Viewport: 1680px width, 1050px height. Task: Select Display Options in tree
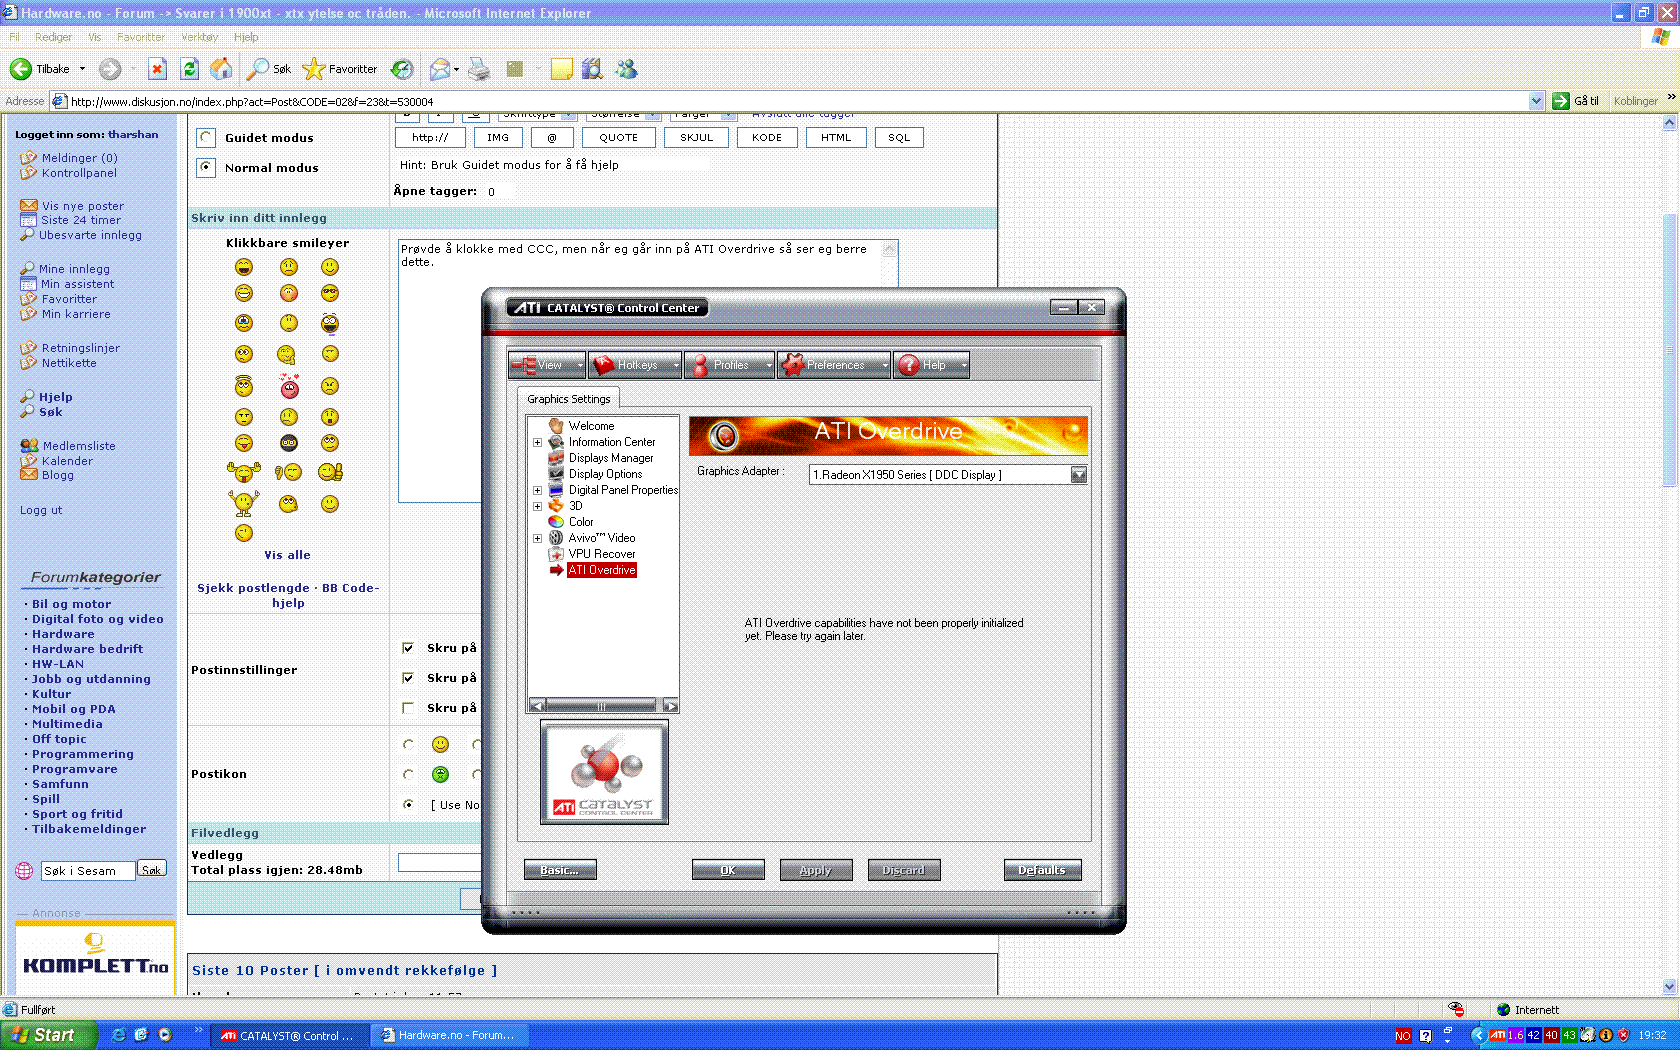point(605,474)
